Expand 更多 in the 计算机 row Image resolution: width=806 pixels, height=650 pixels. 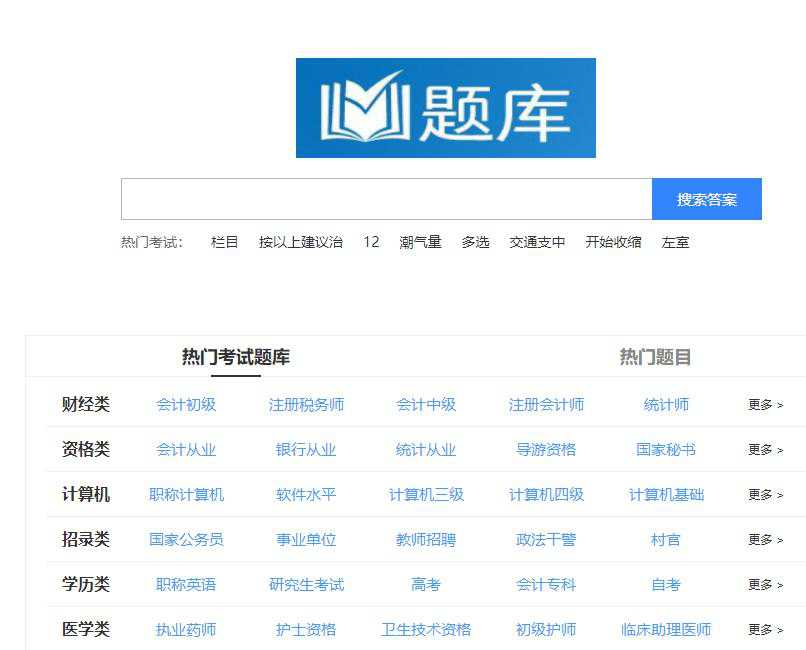click(x=765, y=495)
